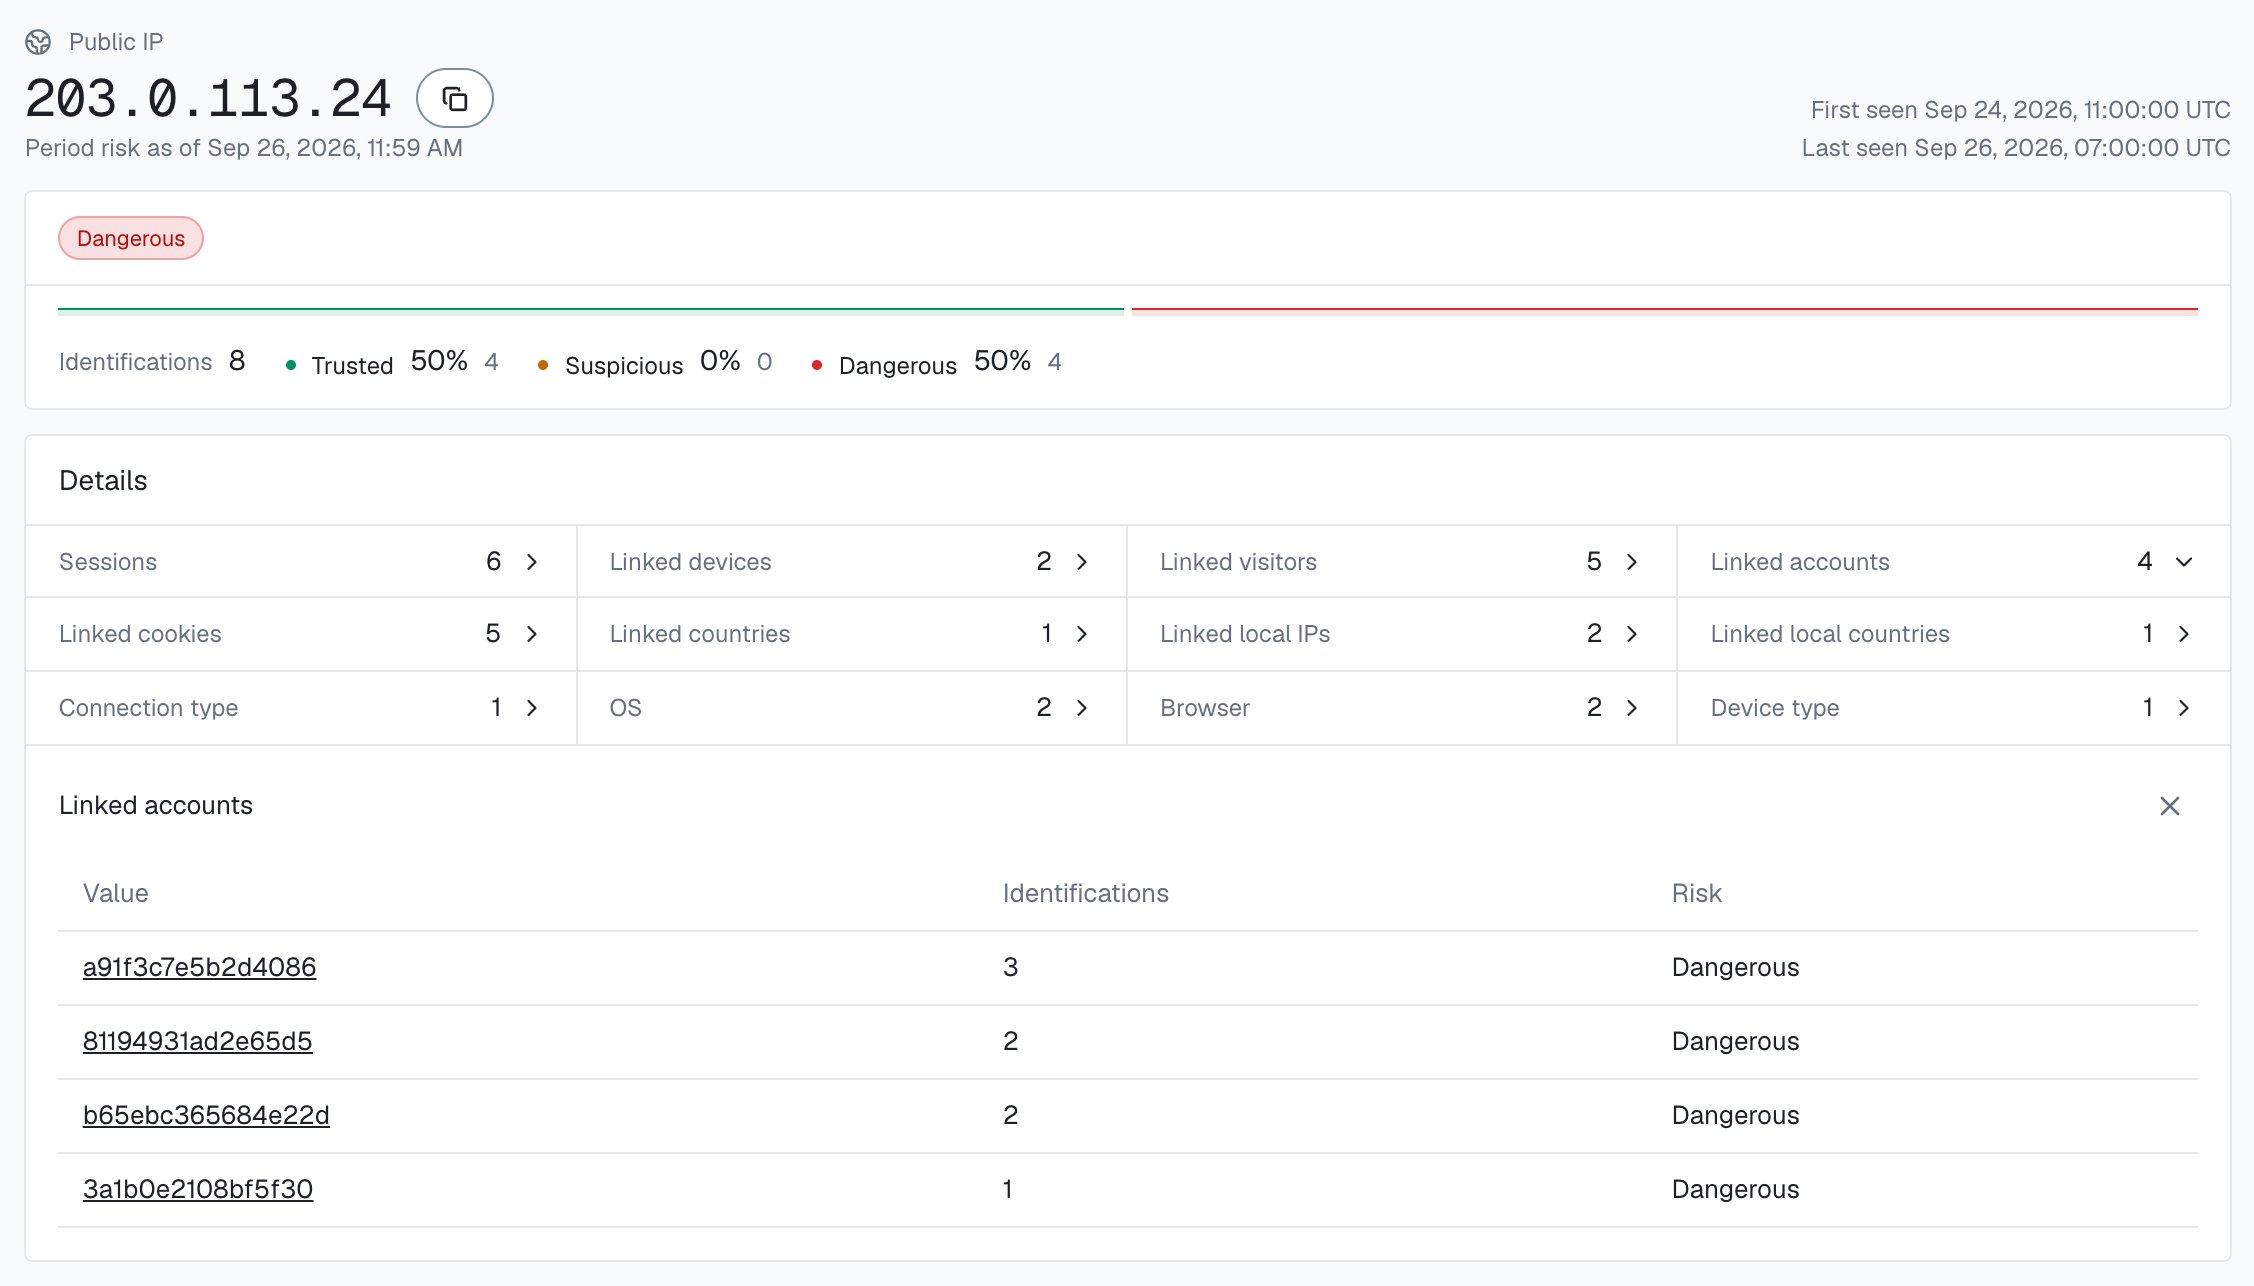The height and width of the screenshot is (1286, 2254).
Task: Expand the Linked local IPs chevron
Action: coord(1632,634)
